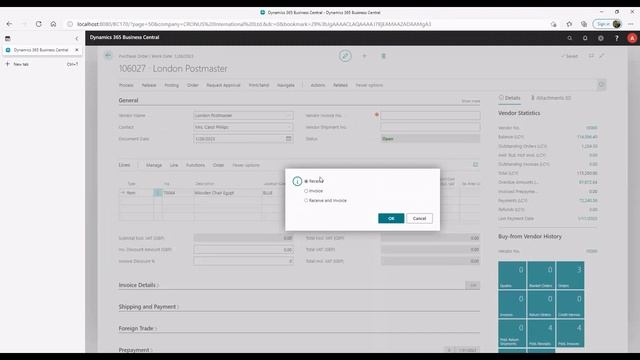Image resolution: width=640 pixels, height=360 pixels.
Task: Show fewer options in main action bar
Action: tap(369, 85)
